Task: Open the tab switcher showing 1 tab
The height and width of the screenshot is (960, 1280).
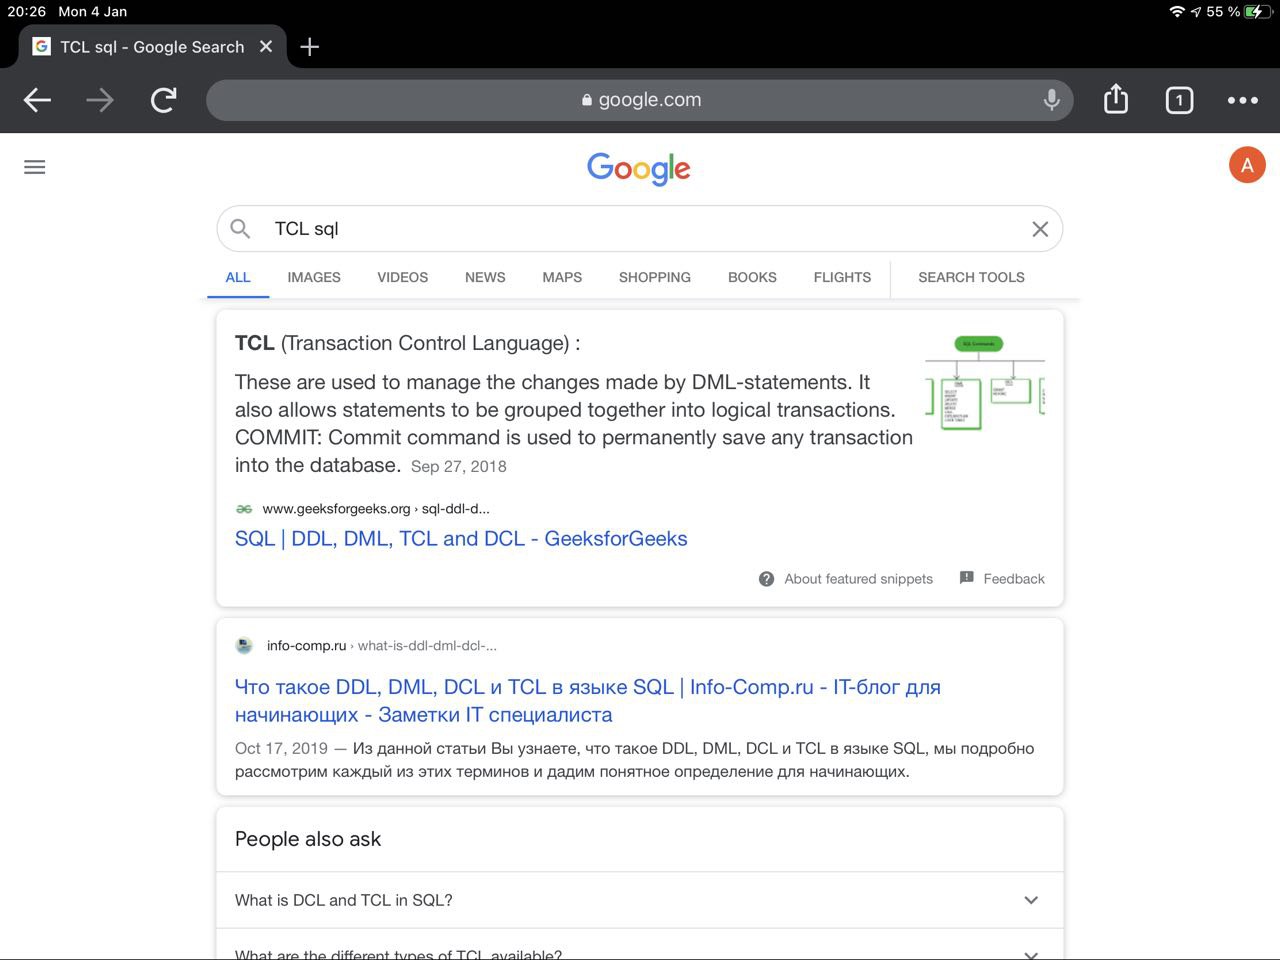Action: coord(1179,100)
